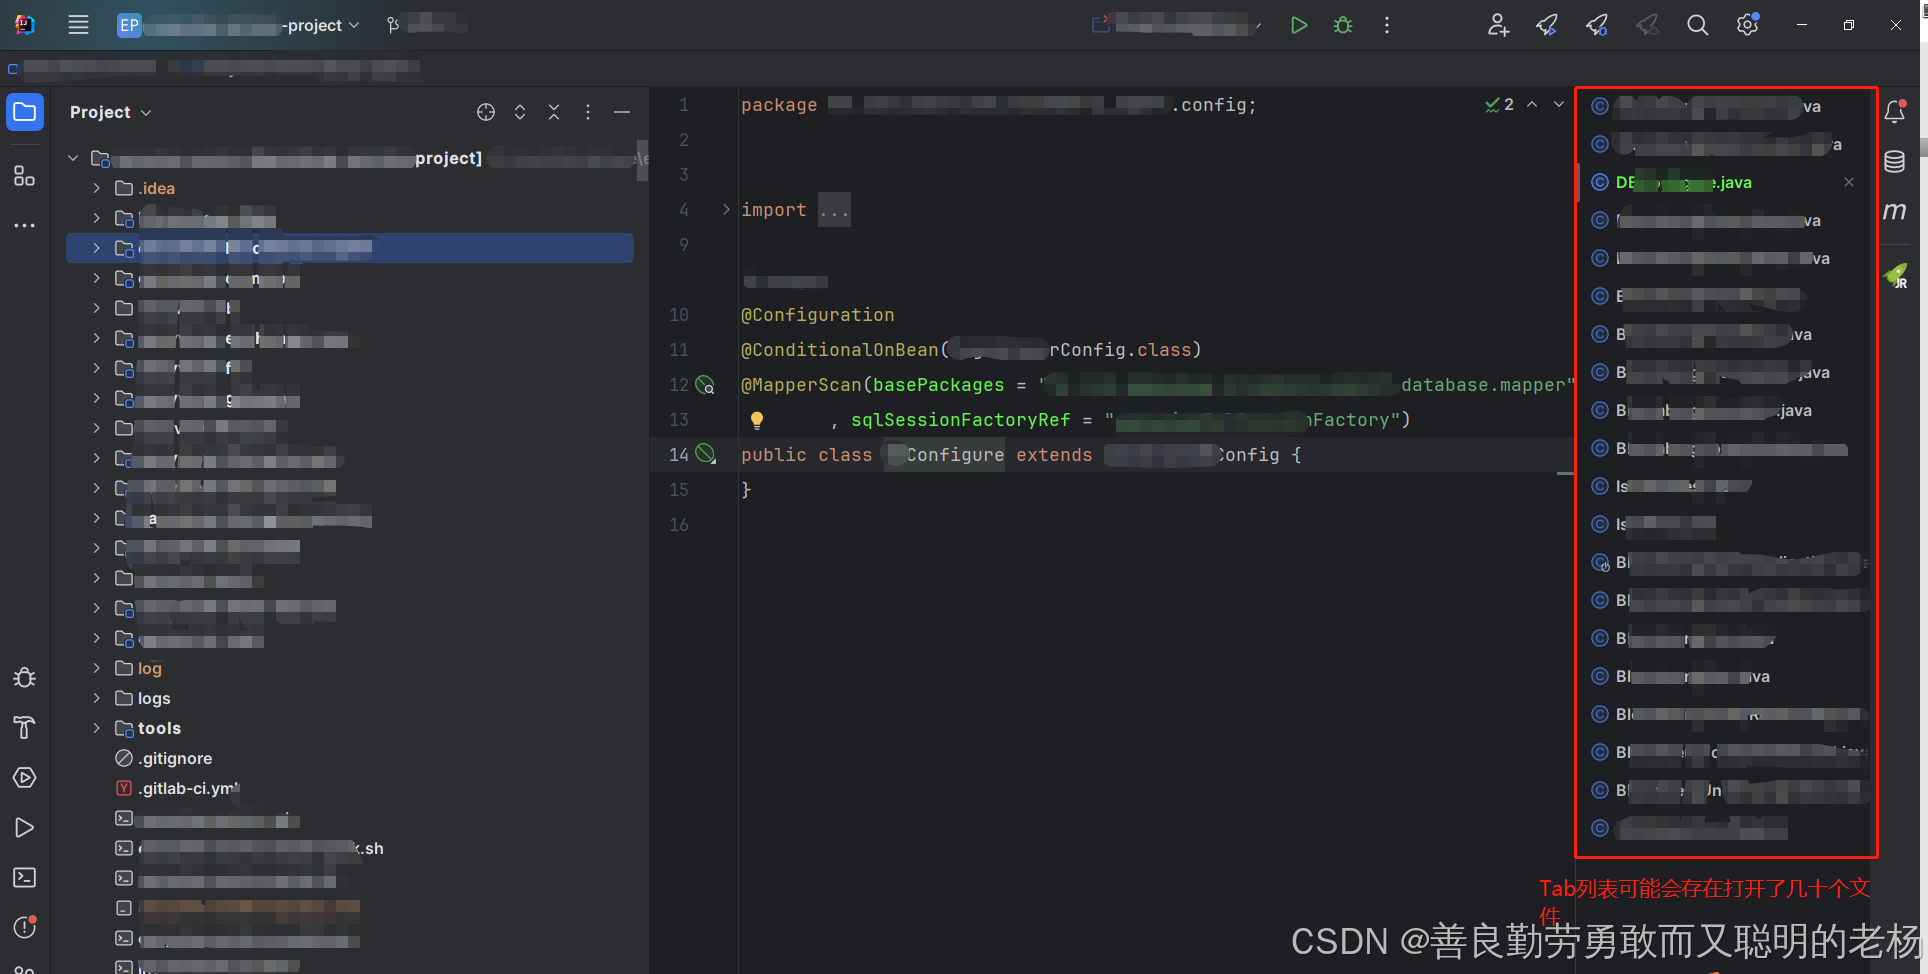This screenshot has width=1928, height=974.
Task: Click sqlSessionFactoryRef attribute on line 13
Action: click(961, 420)
